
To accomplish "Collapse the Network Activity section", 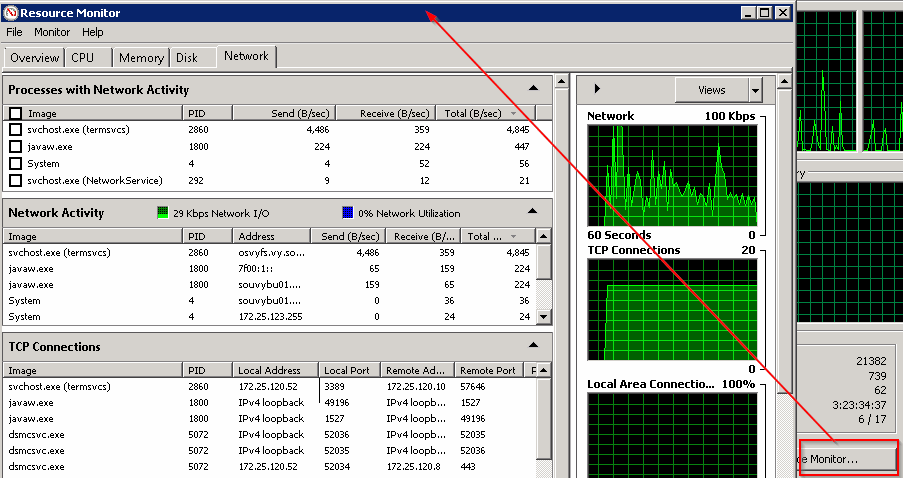I will click(x=534, y=213).
